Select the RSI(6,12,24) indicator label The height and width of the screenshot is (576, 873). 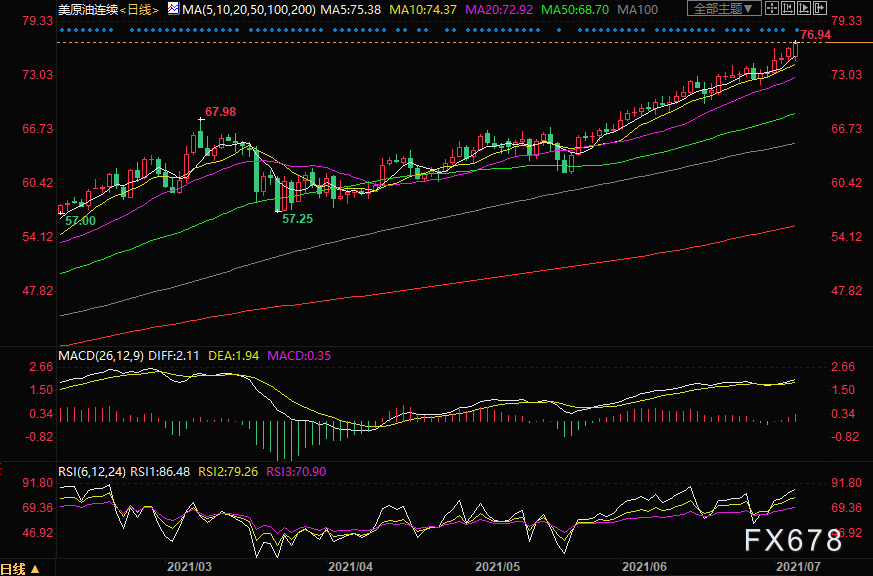click(92, 472)
